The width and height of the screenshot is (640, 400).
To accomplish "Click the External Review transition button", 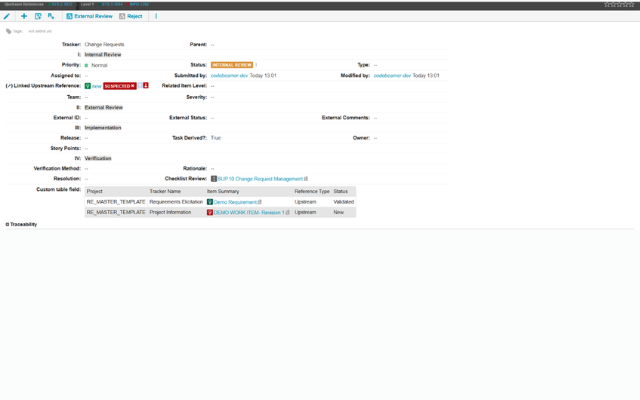I will point(89,16).
